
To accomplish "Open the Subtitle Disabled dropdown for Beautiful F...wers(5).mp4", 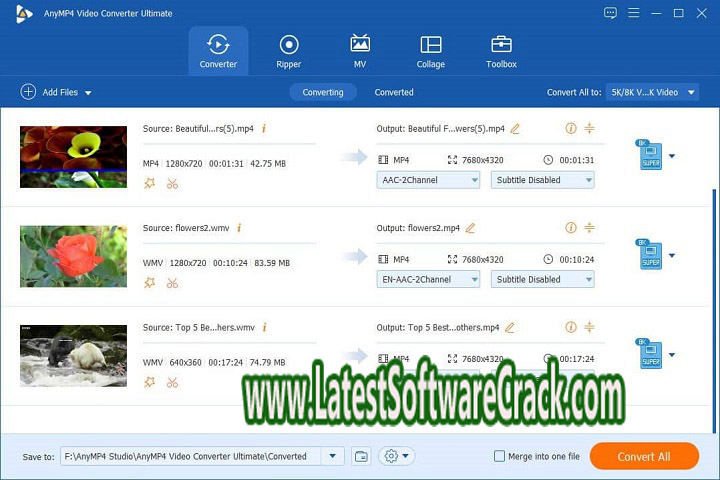I will tap(543, 180).
